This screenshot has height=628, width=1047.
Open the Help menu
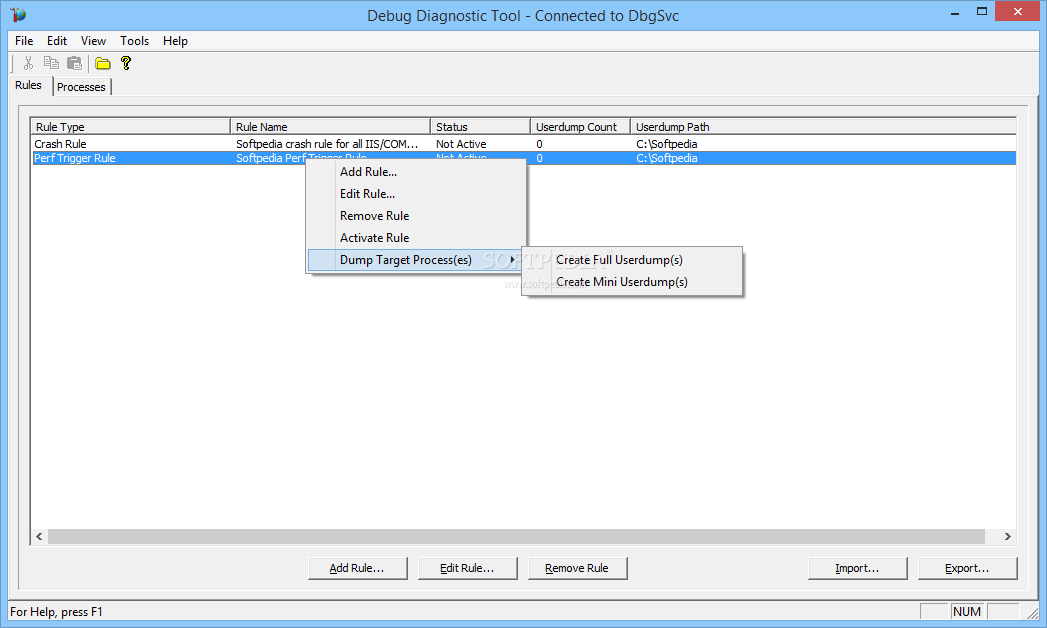click(175, 41)
